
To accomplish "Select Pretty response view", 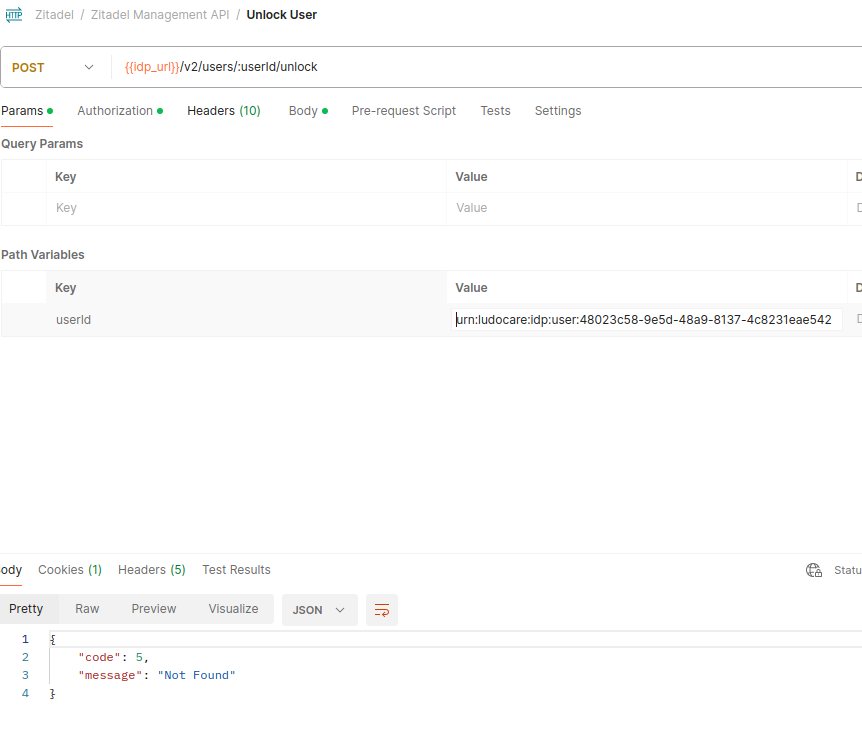I will [26, 609].
